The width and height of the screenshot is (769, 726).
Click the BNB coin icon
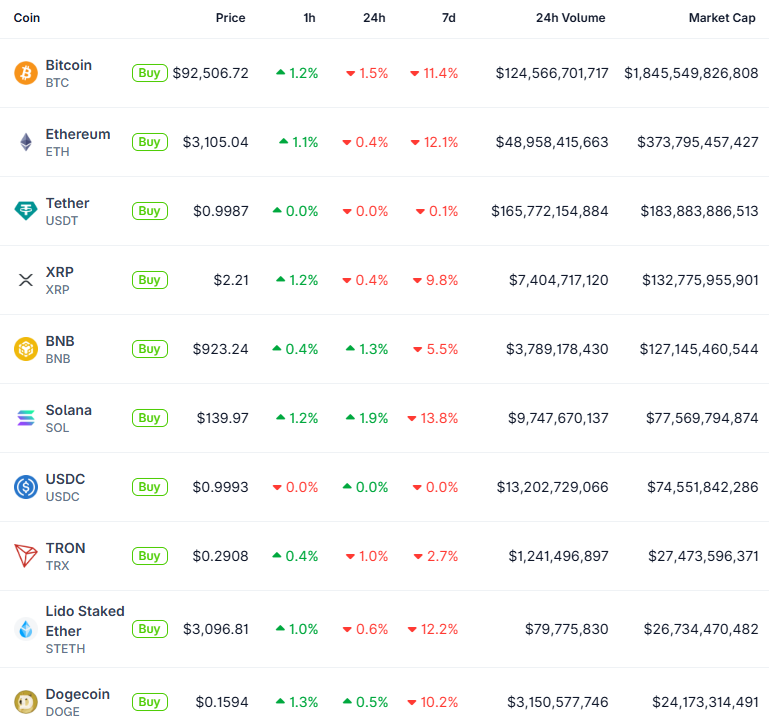pos(25,349)
